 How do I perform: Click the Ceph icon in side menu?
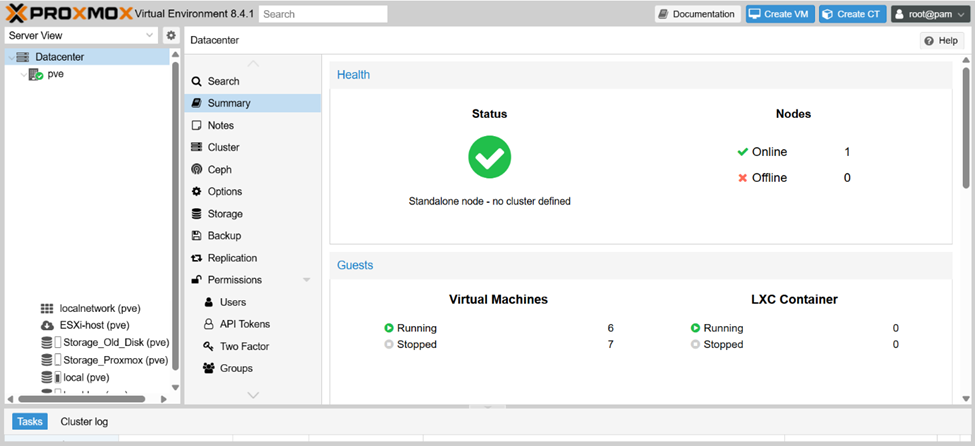coord(197,170)
